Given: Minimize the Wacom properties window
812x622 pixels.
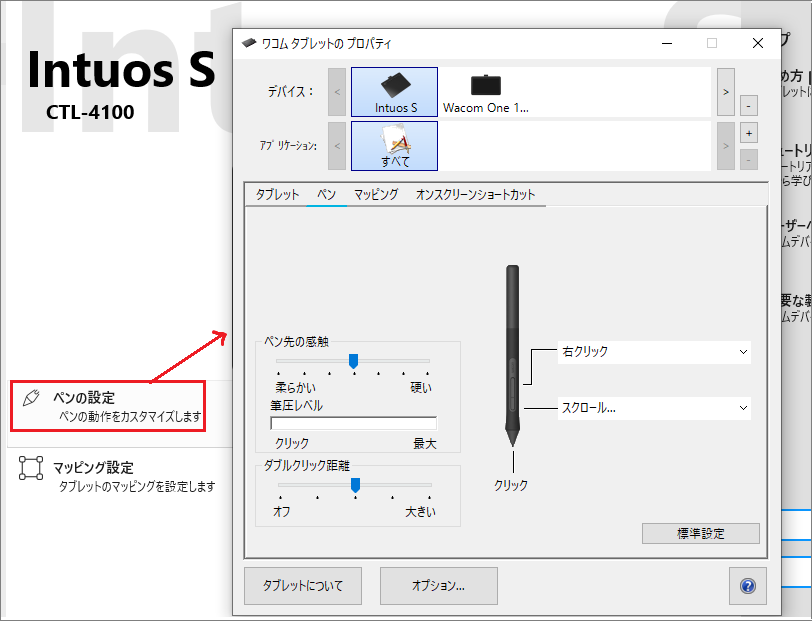Looking at the screenshot, I should click(667, 44).
